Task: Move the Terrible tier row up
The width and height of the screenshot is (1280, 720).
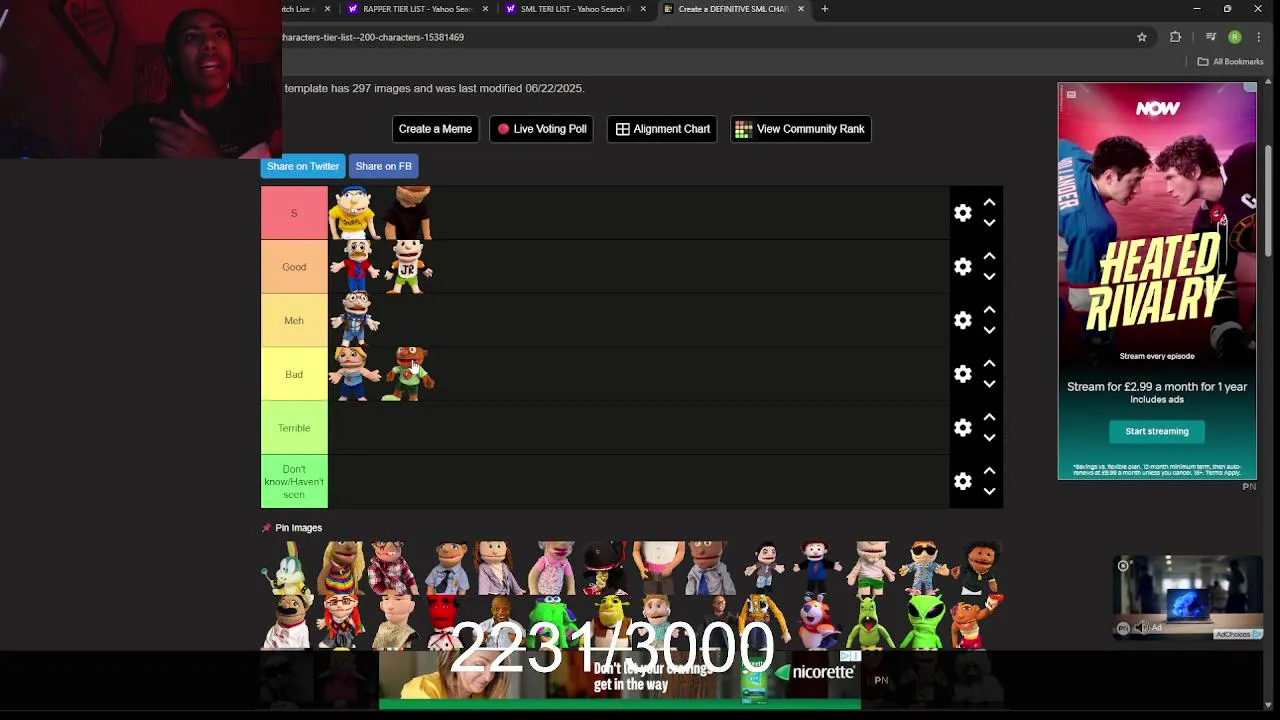Action: pos(989,417)
